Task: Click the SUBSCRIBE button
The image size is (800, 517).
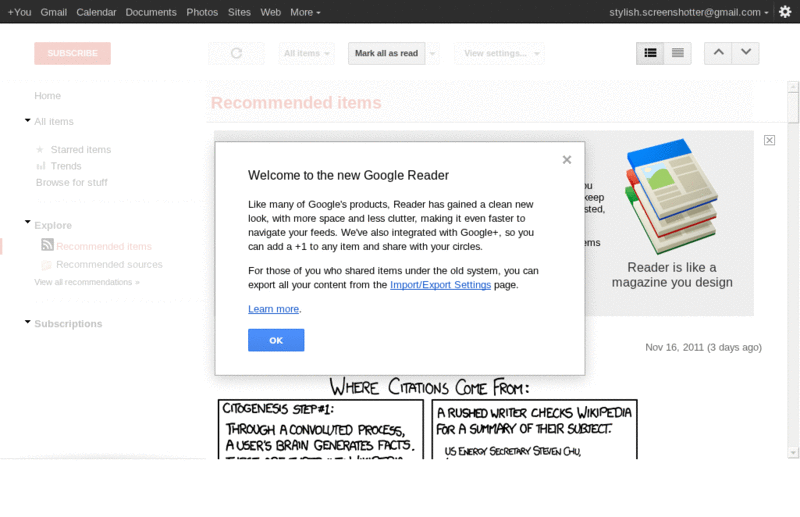Action: (x=72, y=53)
